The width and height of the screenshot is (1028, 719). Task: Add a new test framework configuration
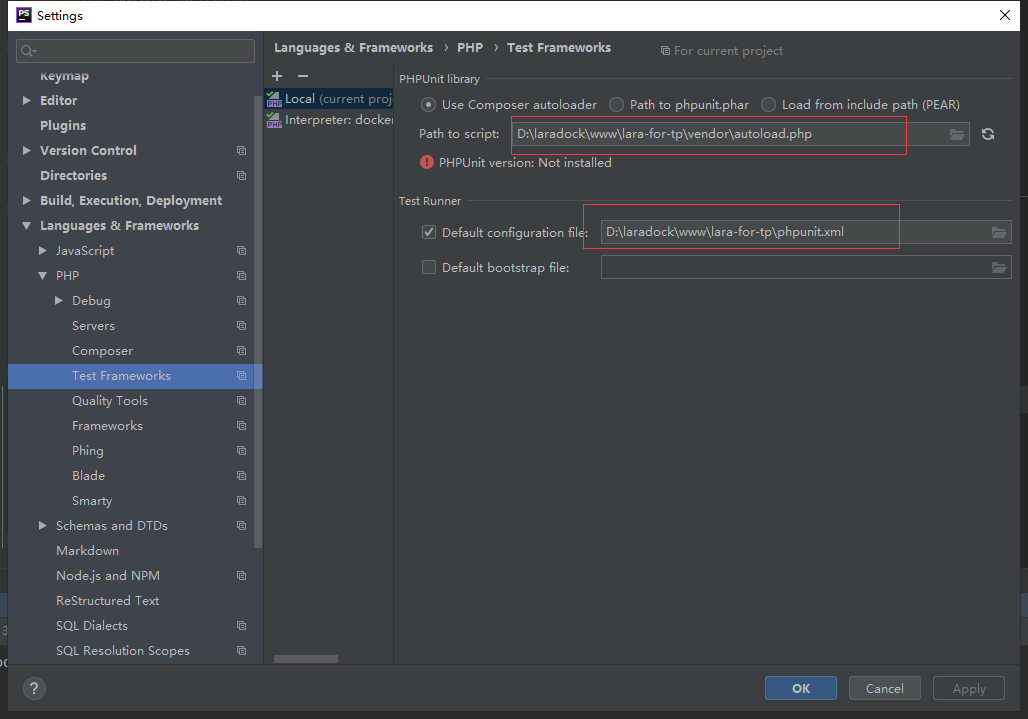(277, 76)
